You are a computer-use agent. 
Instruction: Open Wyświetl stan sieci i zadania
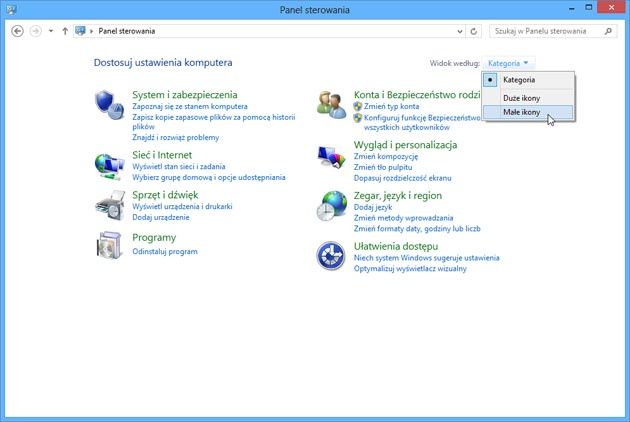[179, 166]
